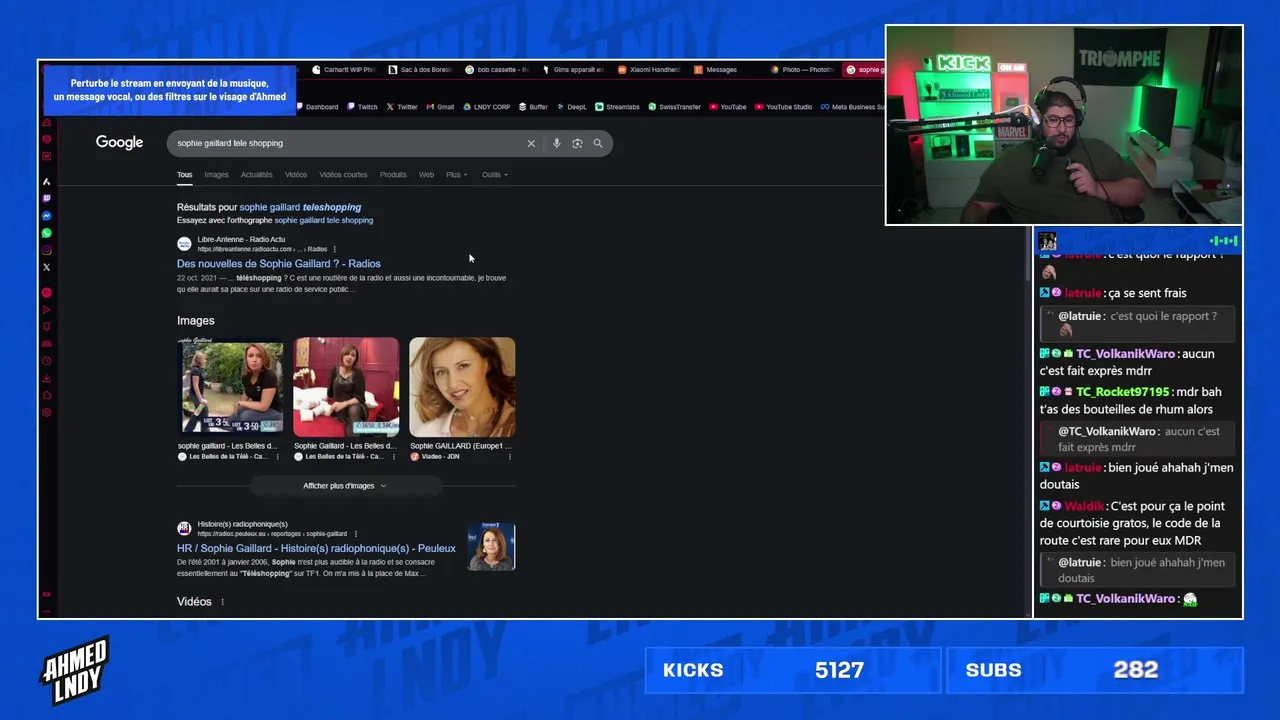Click the Vidéos section heading
The width and height of the screenshot is (1280, 720).
(x=194, y=602)
